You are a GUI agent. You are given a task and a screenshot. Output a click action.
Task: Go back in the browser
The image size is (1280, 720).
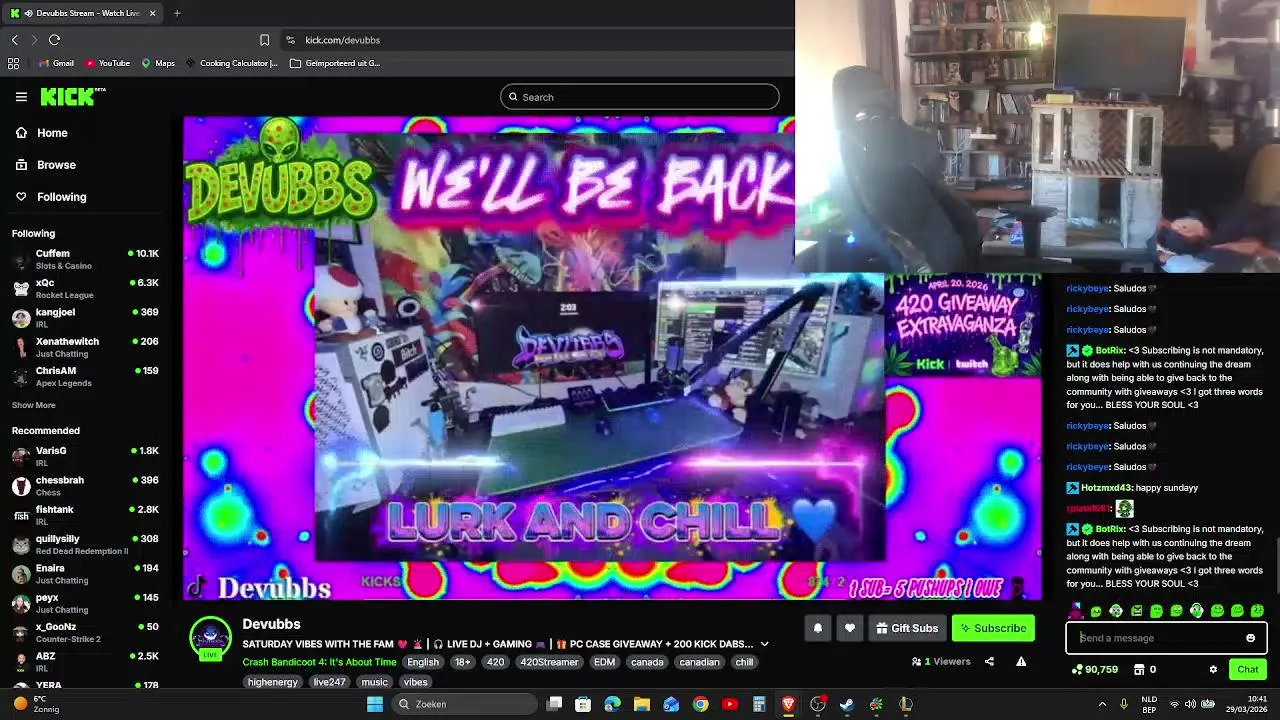[14, 40]
